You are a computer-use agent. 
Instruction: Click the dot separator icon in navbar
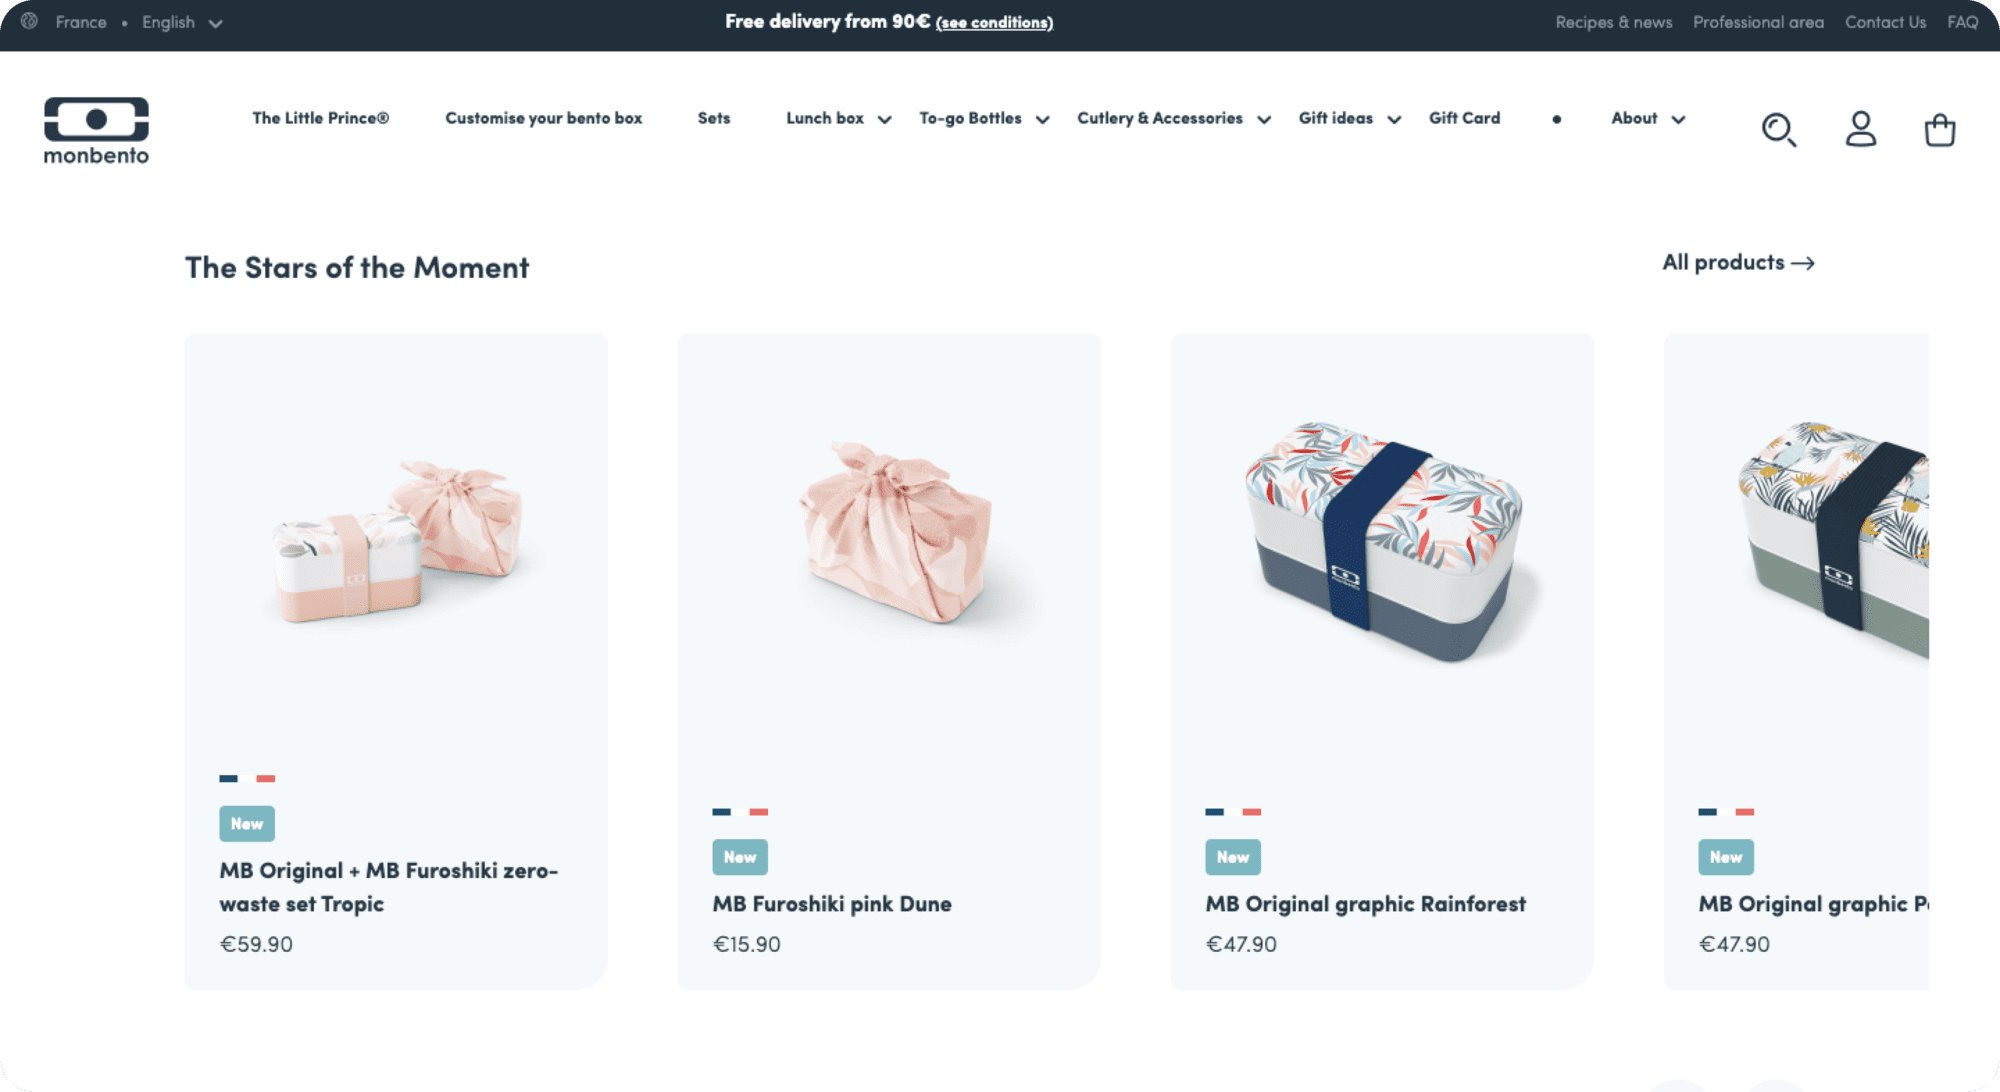point(1556,118)
